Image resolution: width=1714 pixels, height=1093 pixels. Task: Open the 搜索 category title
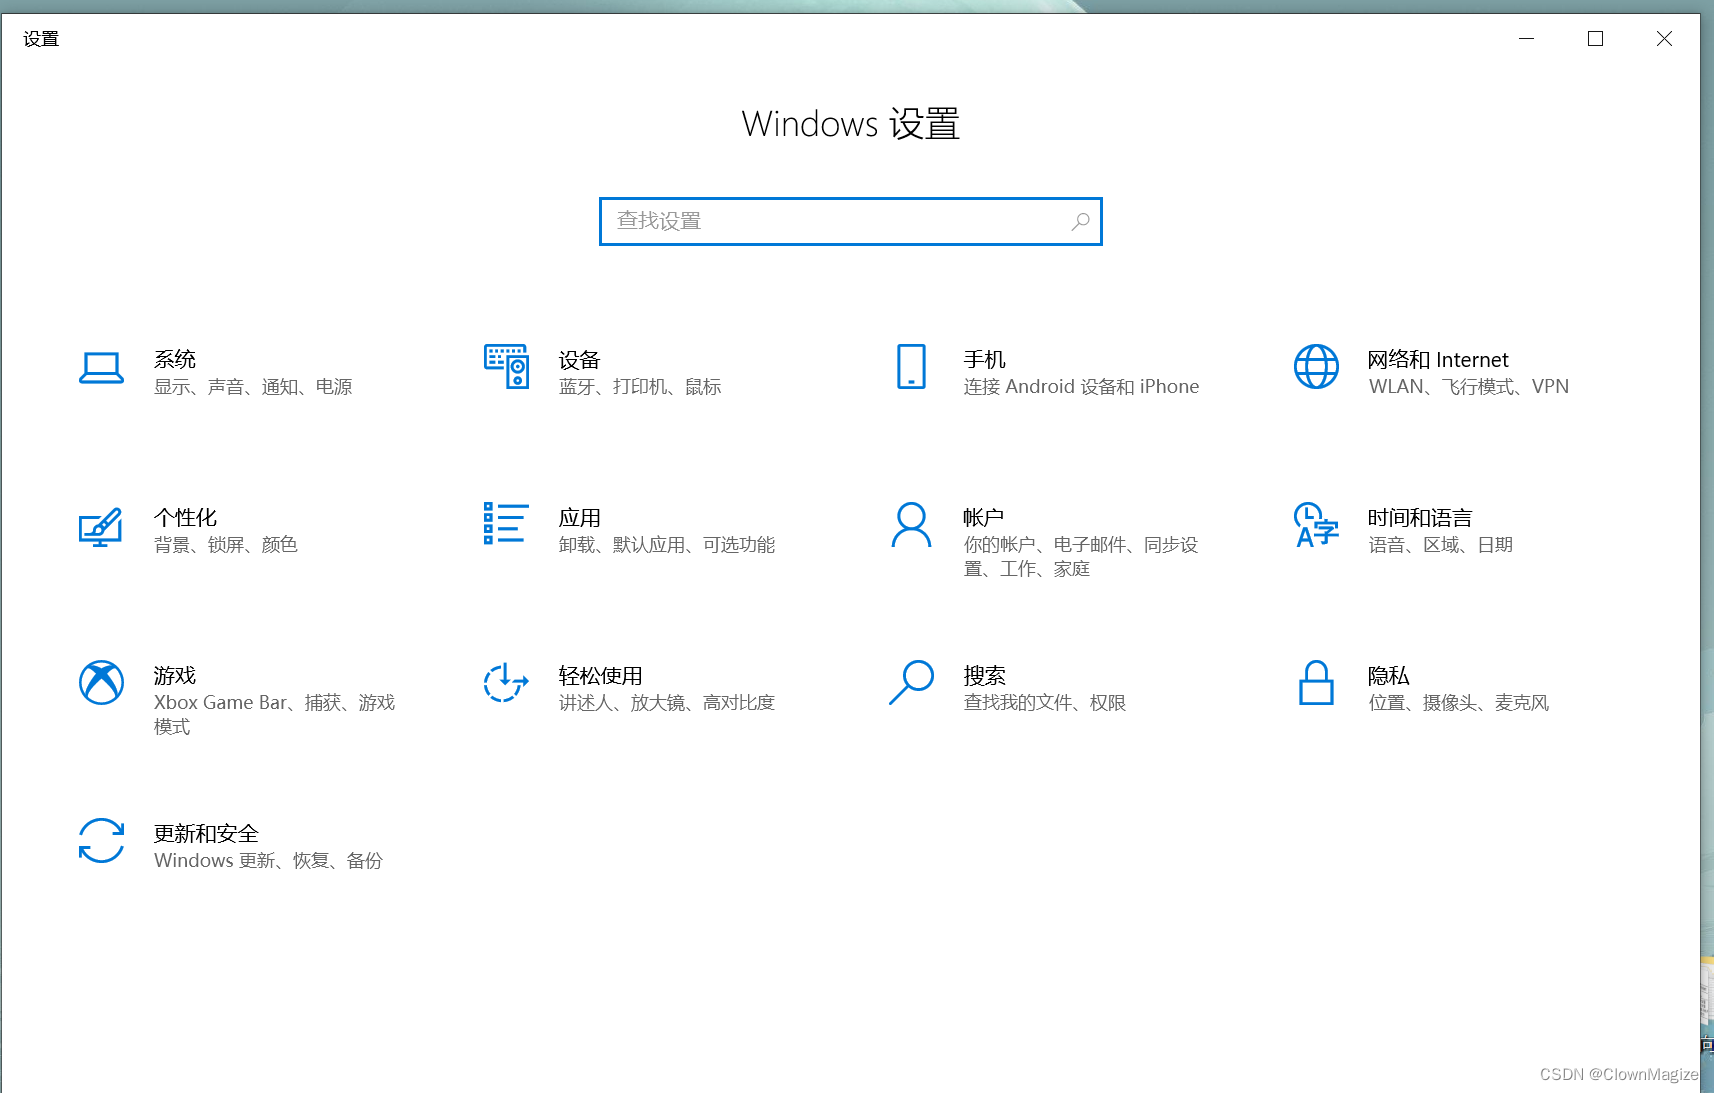[x=985, y=675]
